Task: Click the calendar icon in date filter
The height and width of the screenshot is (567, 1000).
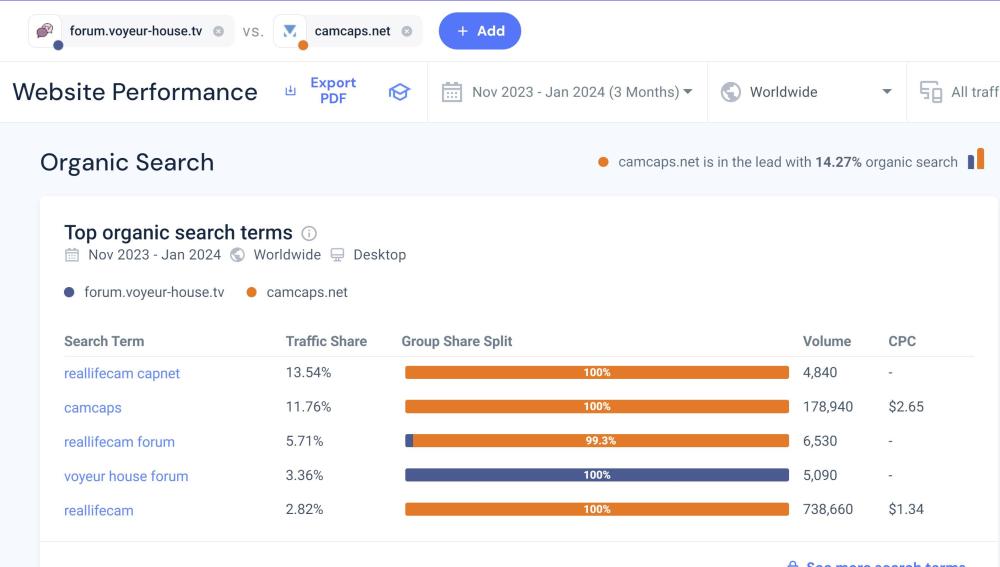Action: [x=452, y=92]
